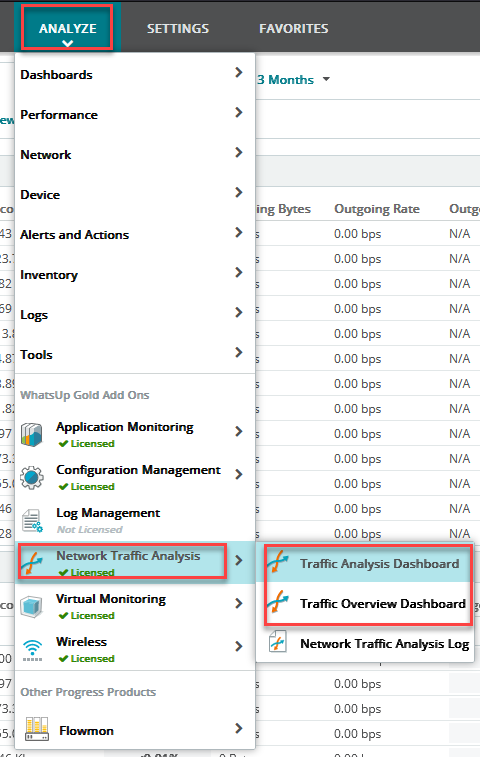Viewport: 480px width, 757px height.
Task: Expand the Network submenu arrow
Action: pyautogui.click(x=239, y=153)
